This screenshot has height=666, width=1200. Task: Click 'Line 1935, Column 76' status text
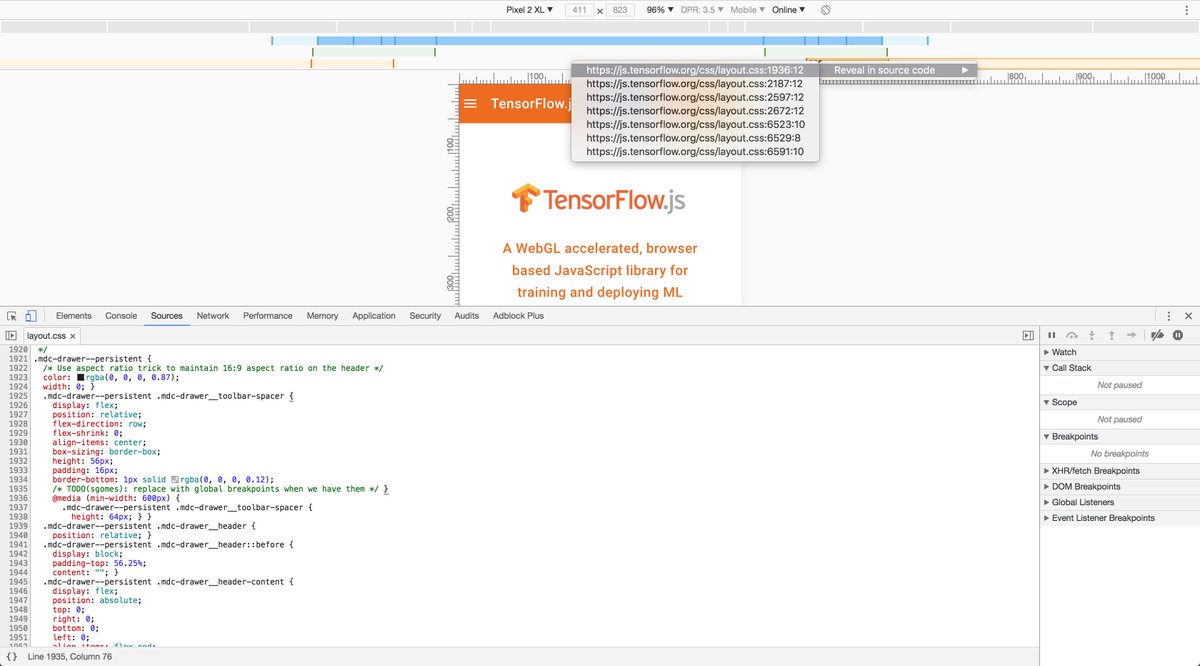[69, 657]
